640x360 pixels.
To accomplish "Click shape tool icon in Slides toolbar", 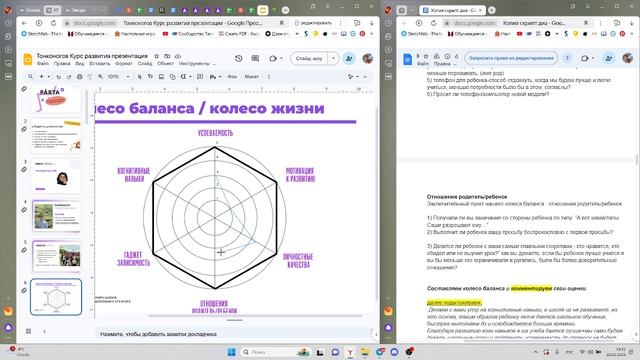I will (x=172, y=76).
